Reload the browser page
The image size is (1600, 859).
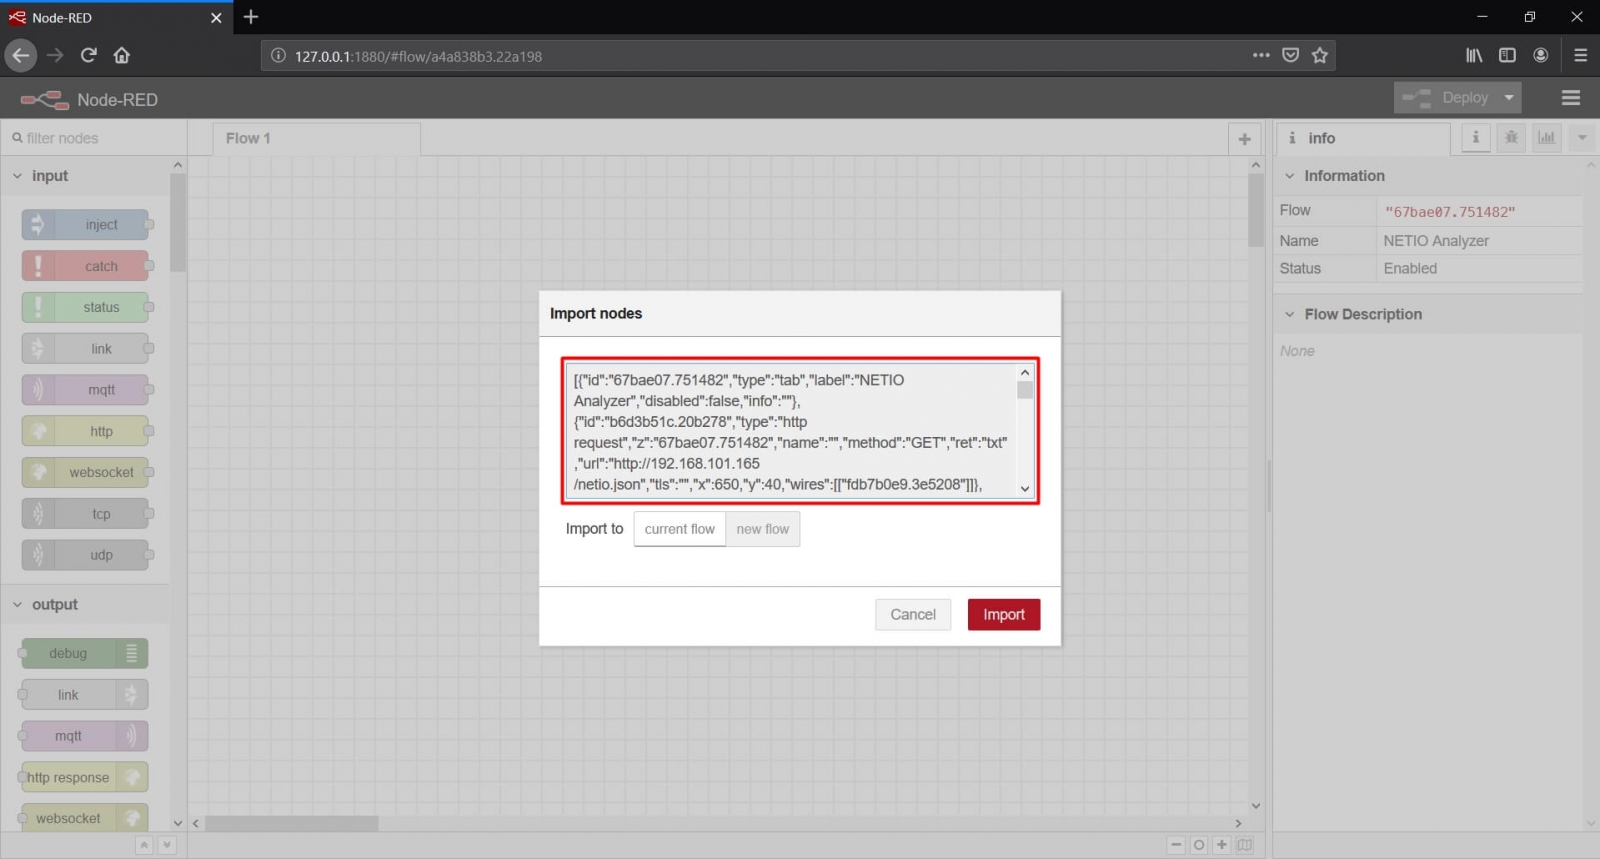point(89,55)
